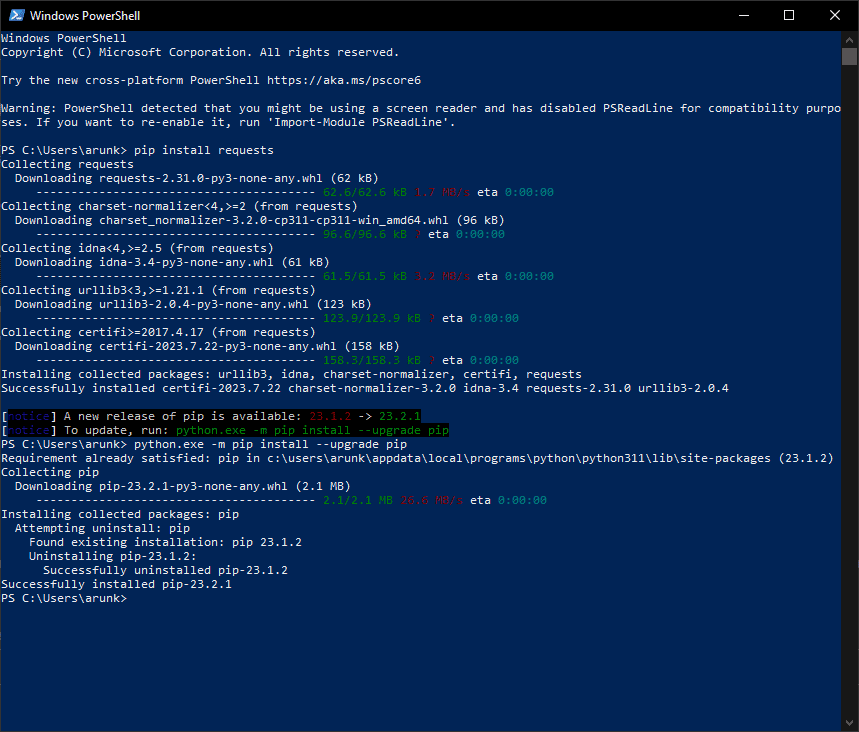Click 'Collecting certifi>=2017.4.17' line
Viewport: 859px width, 732px height.
[158, 332]
